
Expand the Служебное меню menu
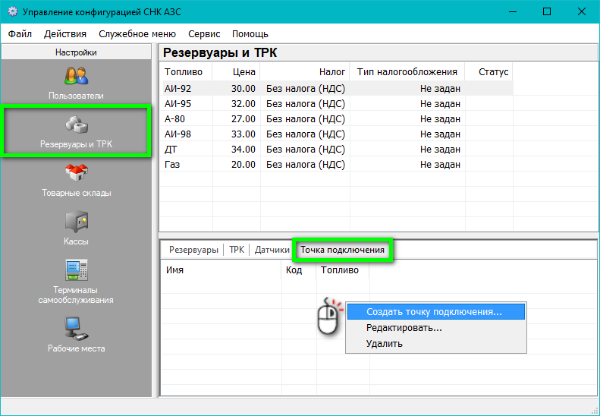coord(137,33)
